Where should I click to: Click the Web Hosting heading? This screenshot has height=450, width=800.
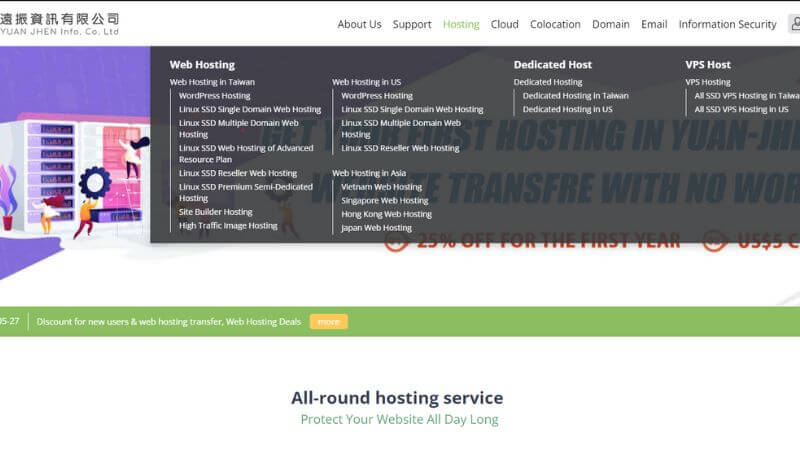coord(202,65)
